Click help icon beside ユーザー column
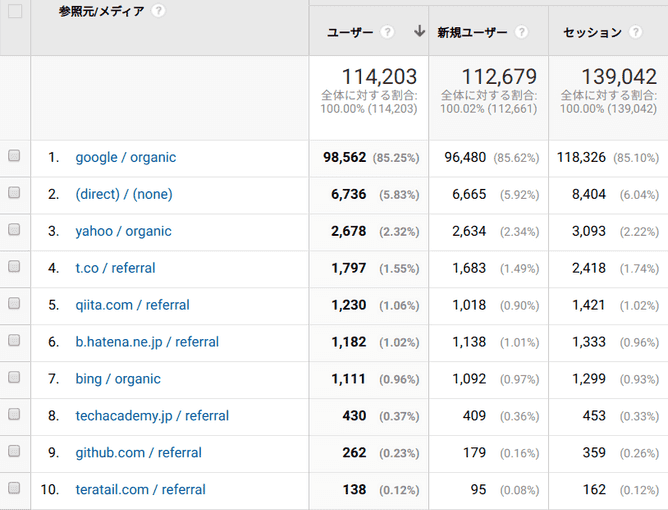Image resolution: width=668 pixels, height=510 pixels. [388, 32]
